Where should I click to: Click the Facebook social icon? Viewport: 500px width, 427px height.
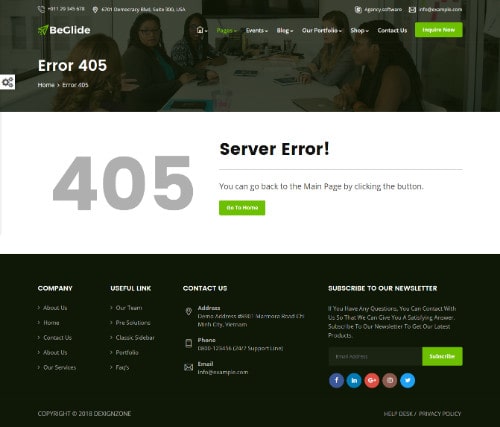click(336, 380)
